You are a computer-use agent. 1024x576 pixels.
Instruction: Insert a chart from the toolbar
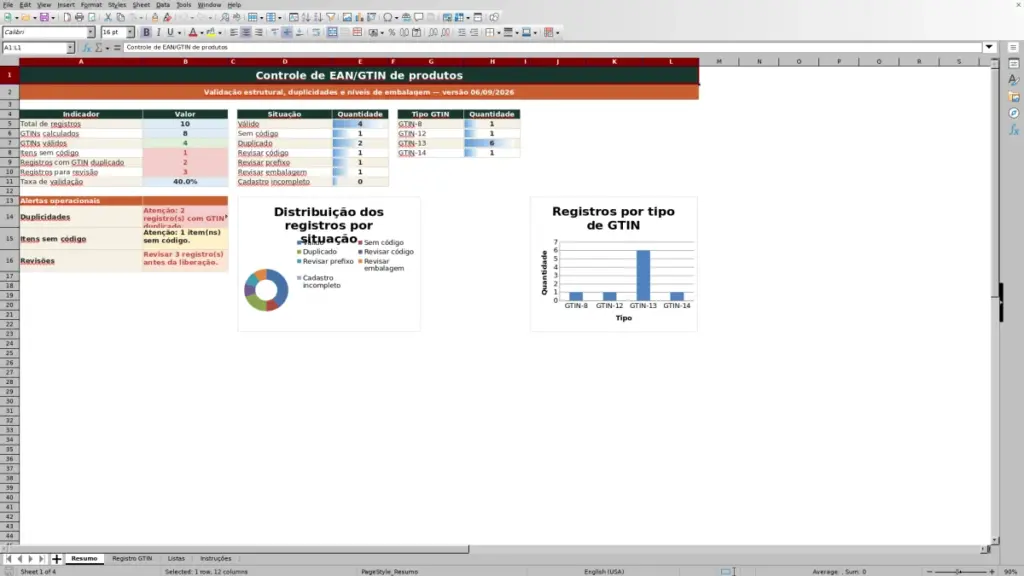[x=359, y=18]
